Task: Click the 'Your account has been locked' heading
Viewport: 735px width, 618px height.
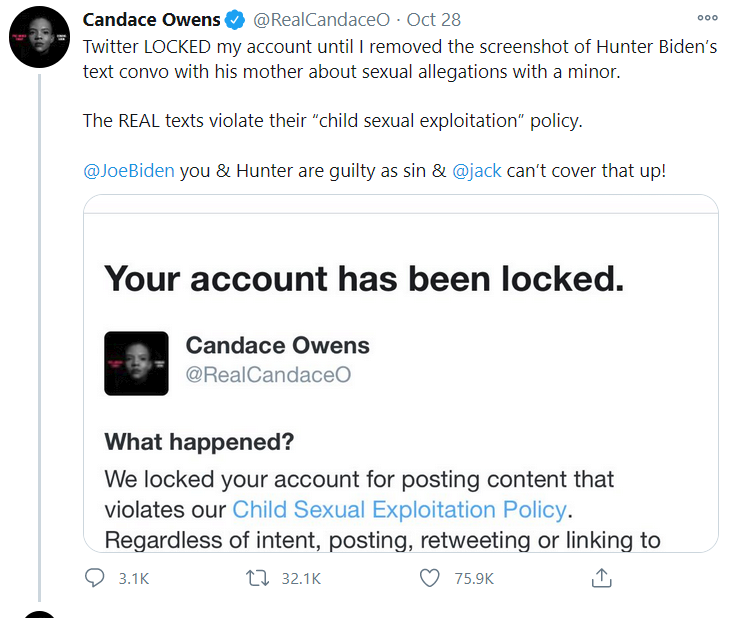Action: click(364, 279)
